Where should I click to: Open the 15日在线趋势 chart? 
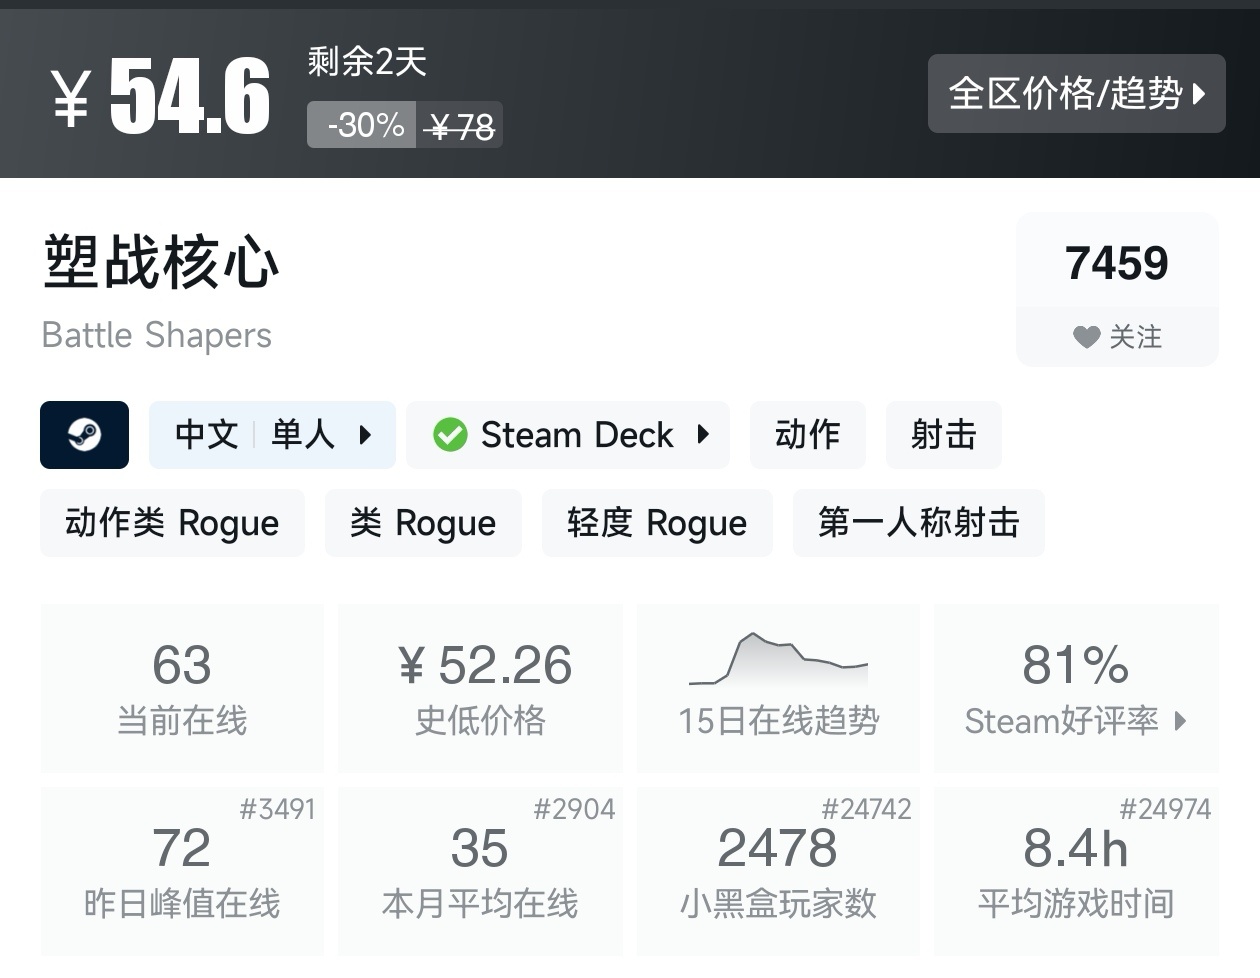[x=778, y=688]
